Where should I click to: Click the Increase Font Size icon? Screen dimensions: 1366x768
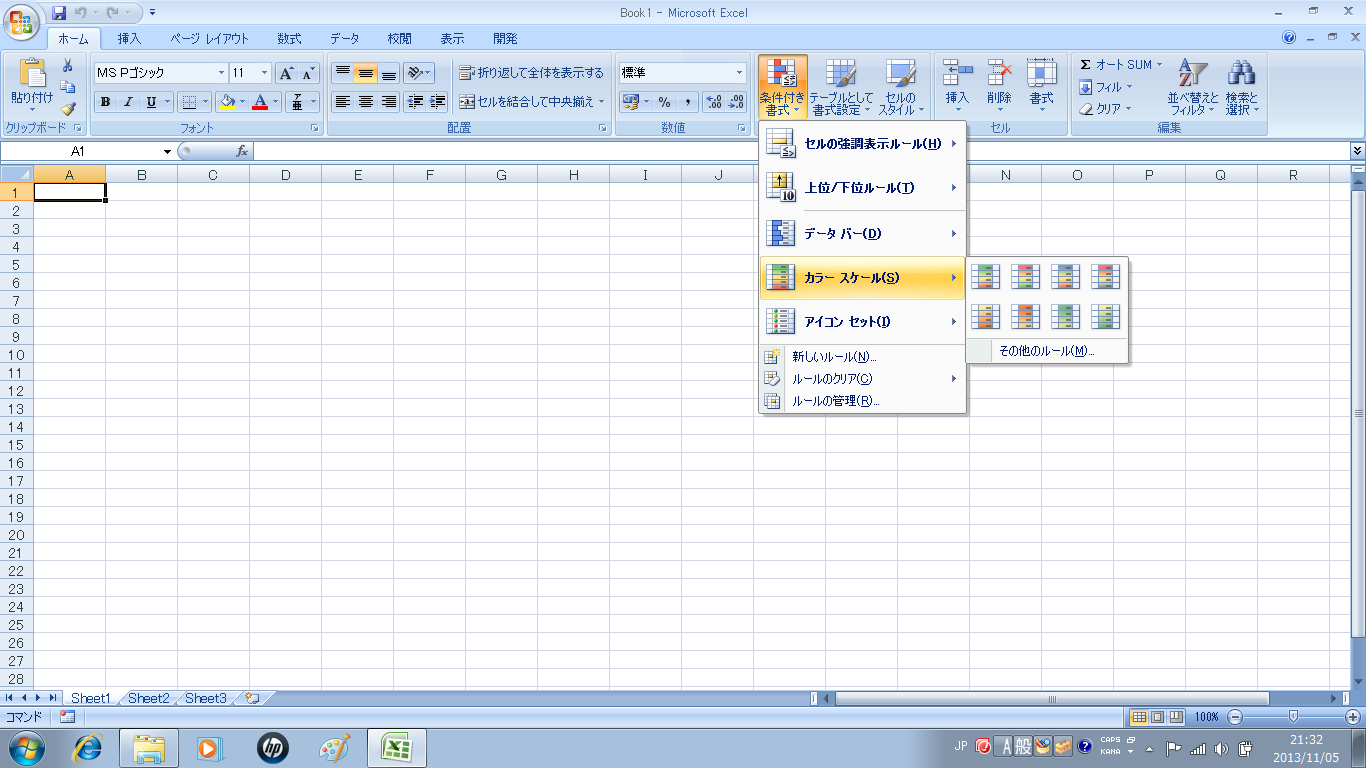[x=286, y=73]
